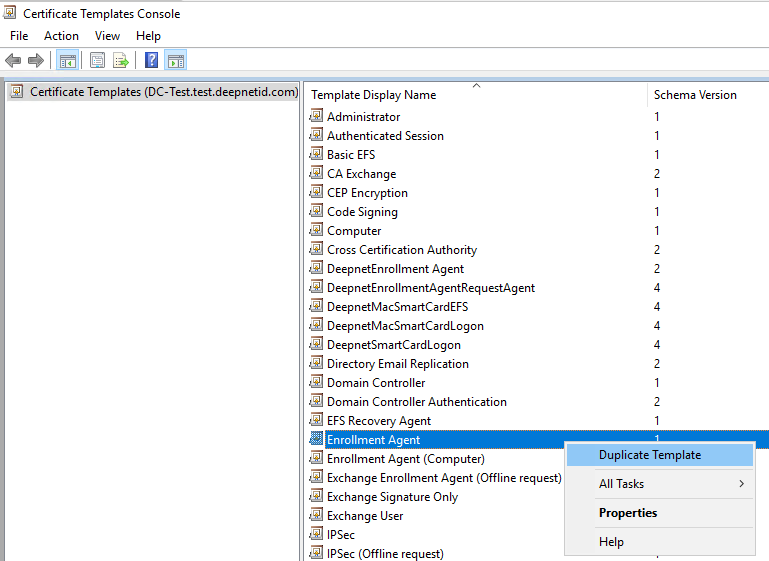Click the Back arrow toolbar icon
769x561 pixels.
click(13, 60)
